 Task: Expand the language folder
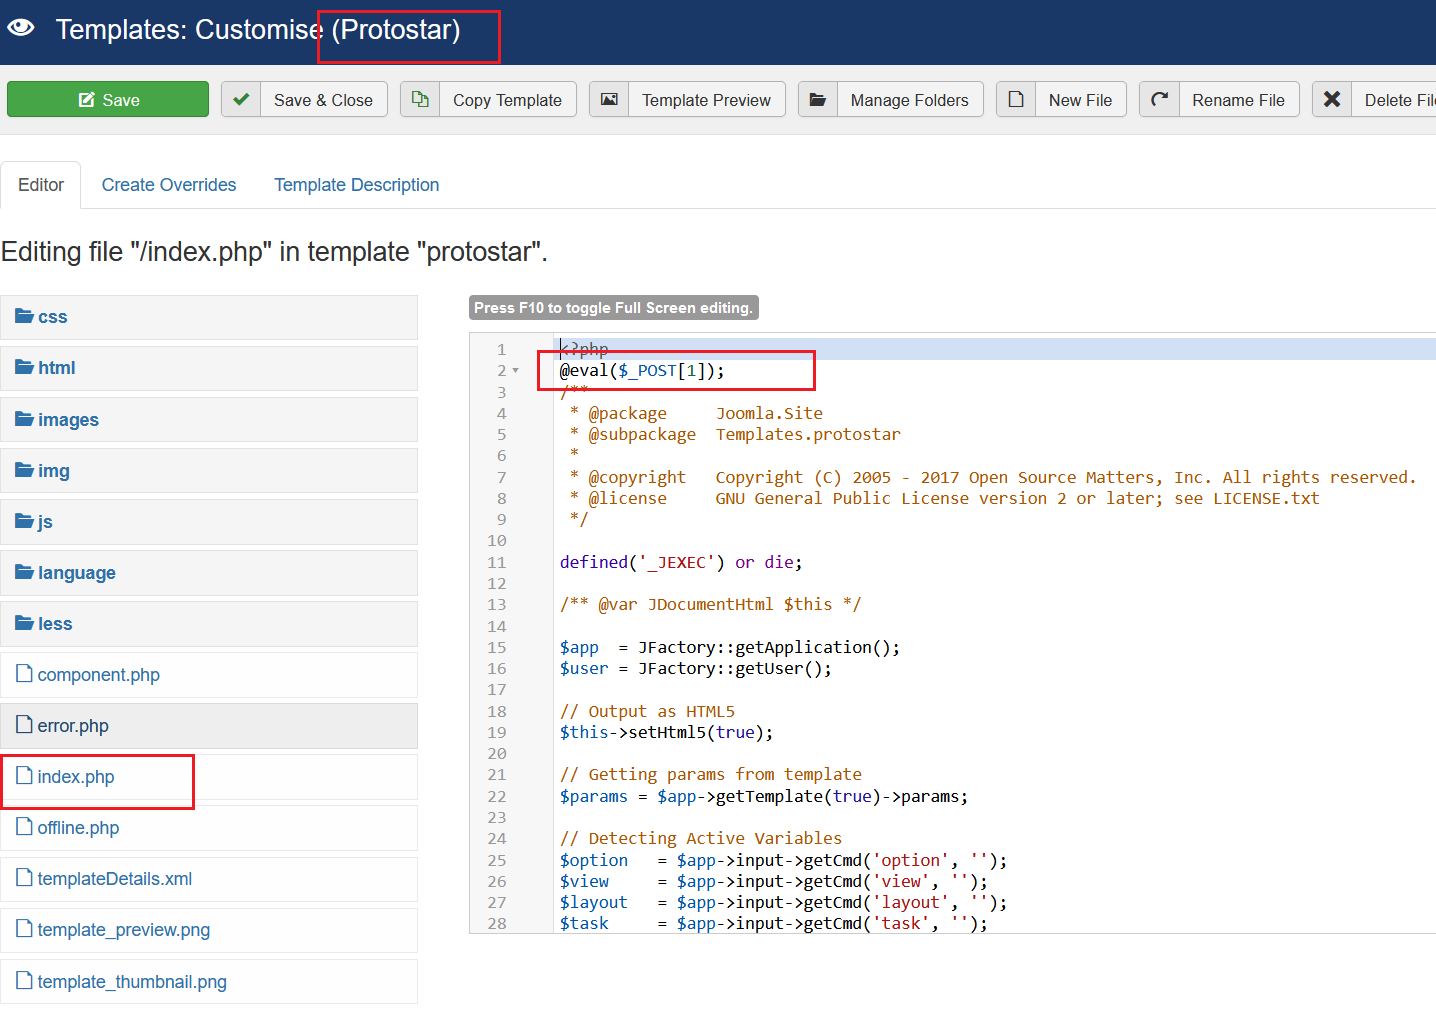click(76, 573)
